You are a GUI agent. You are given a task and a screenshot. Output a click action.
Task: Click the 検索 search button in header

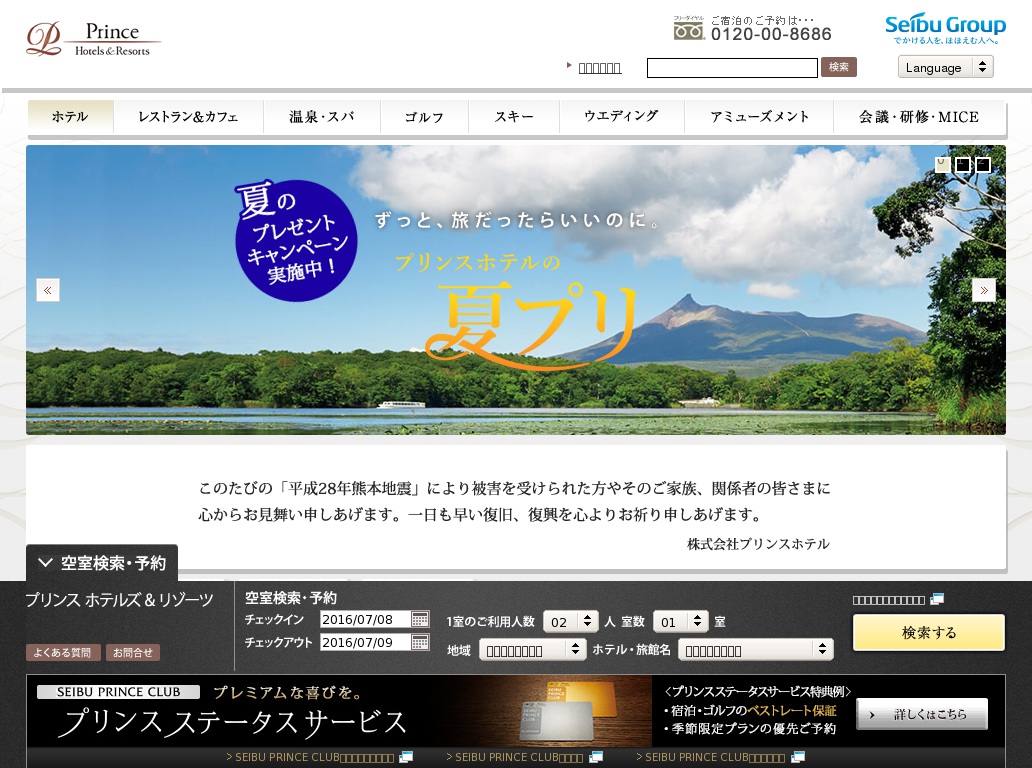click(x=838, y=67)
